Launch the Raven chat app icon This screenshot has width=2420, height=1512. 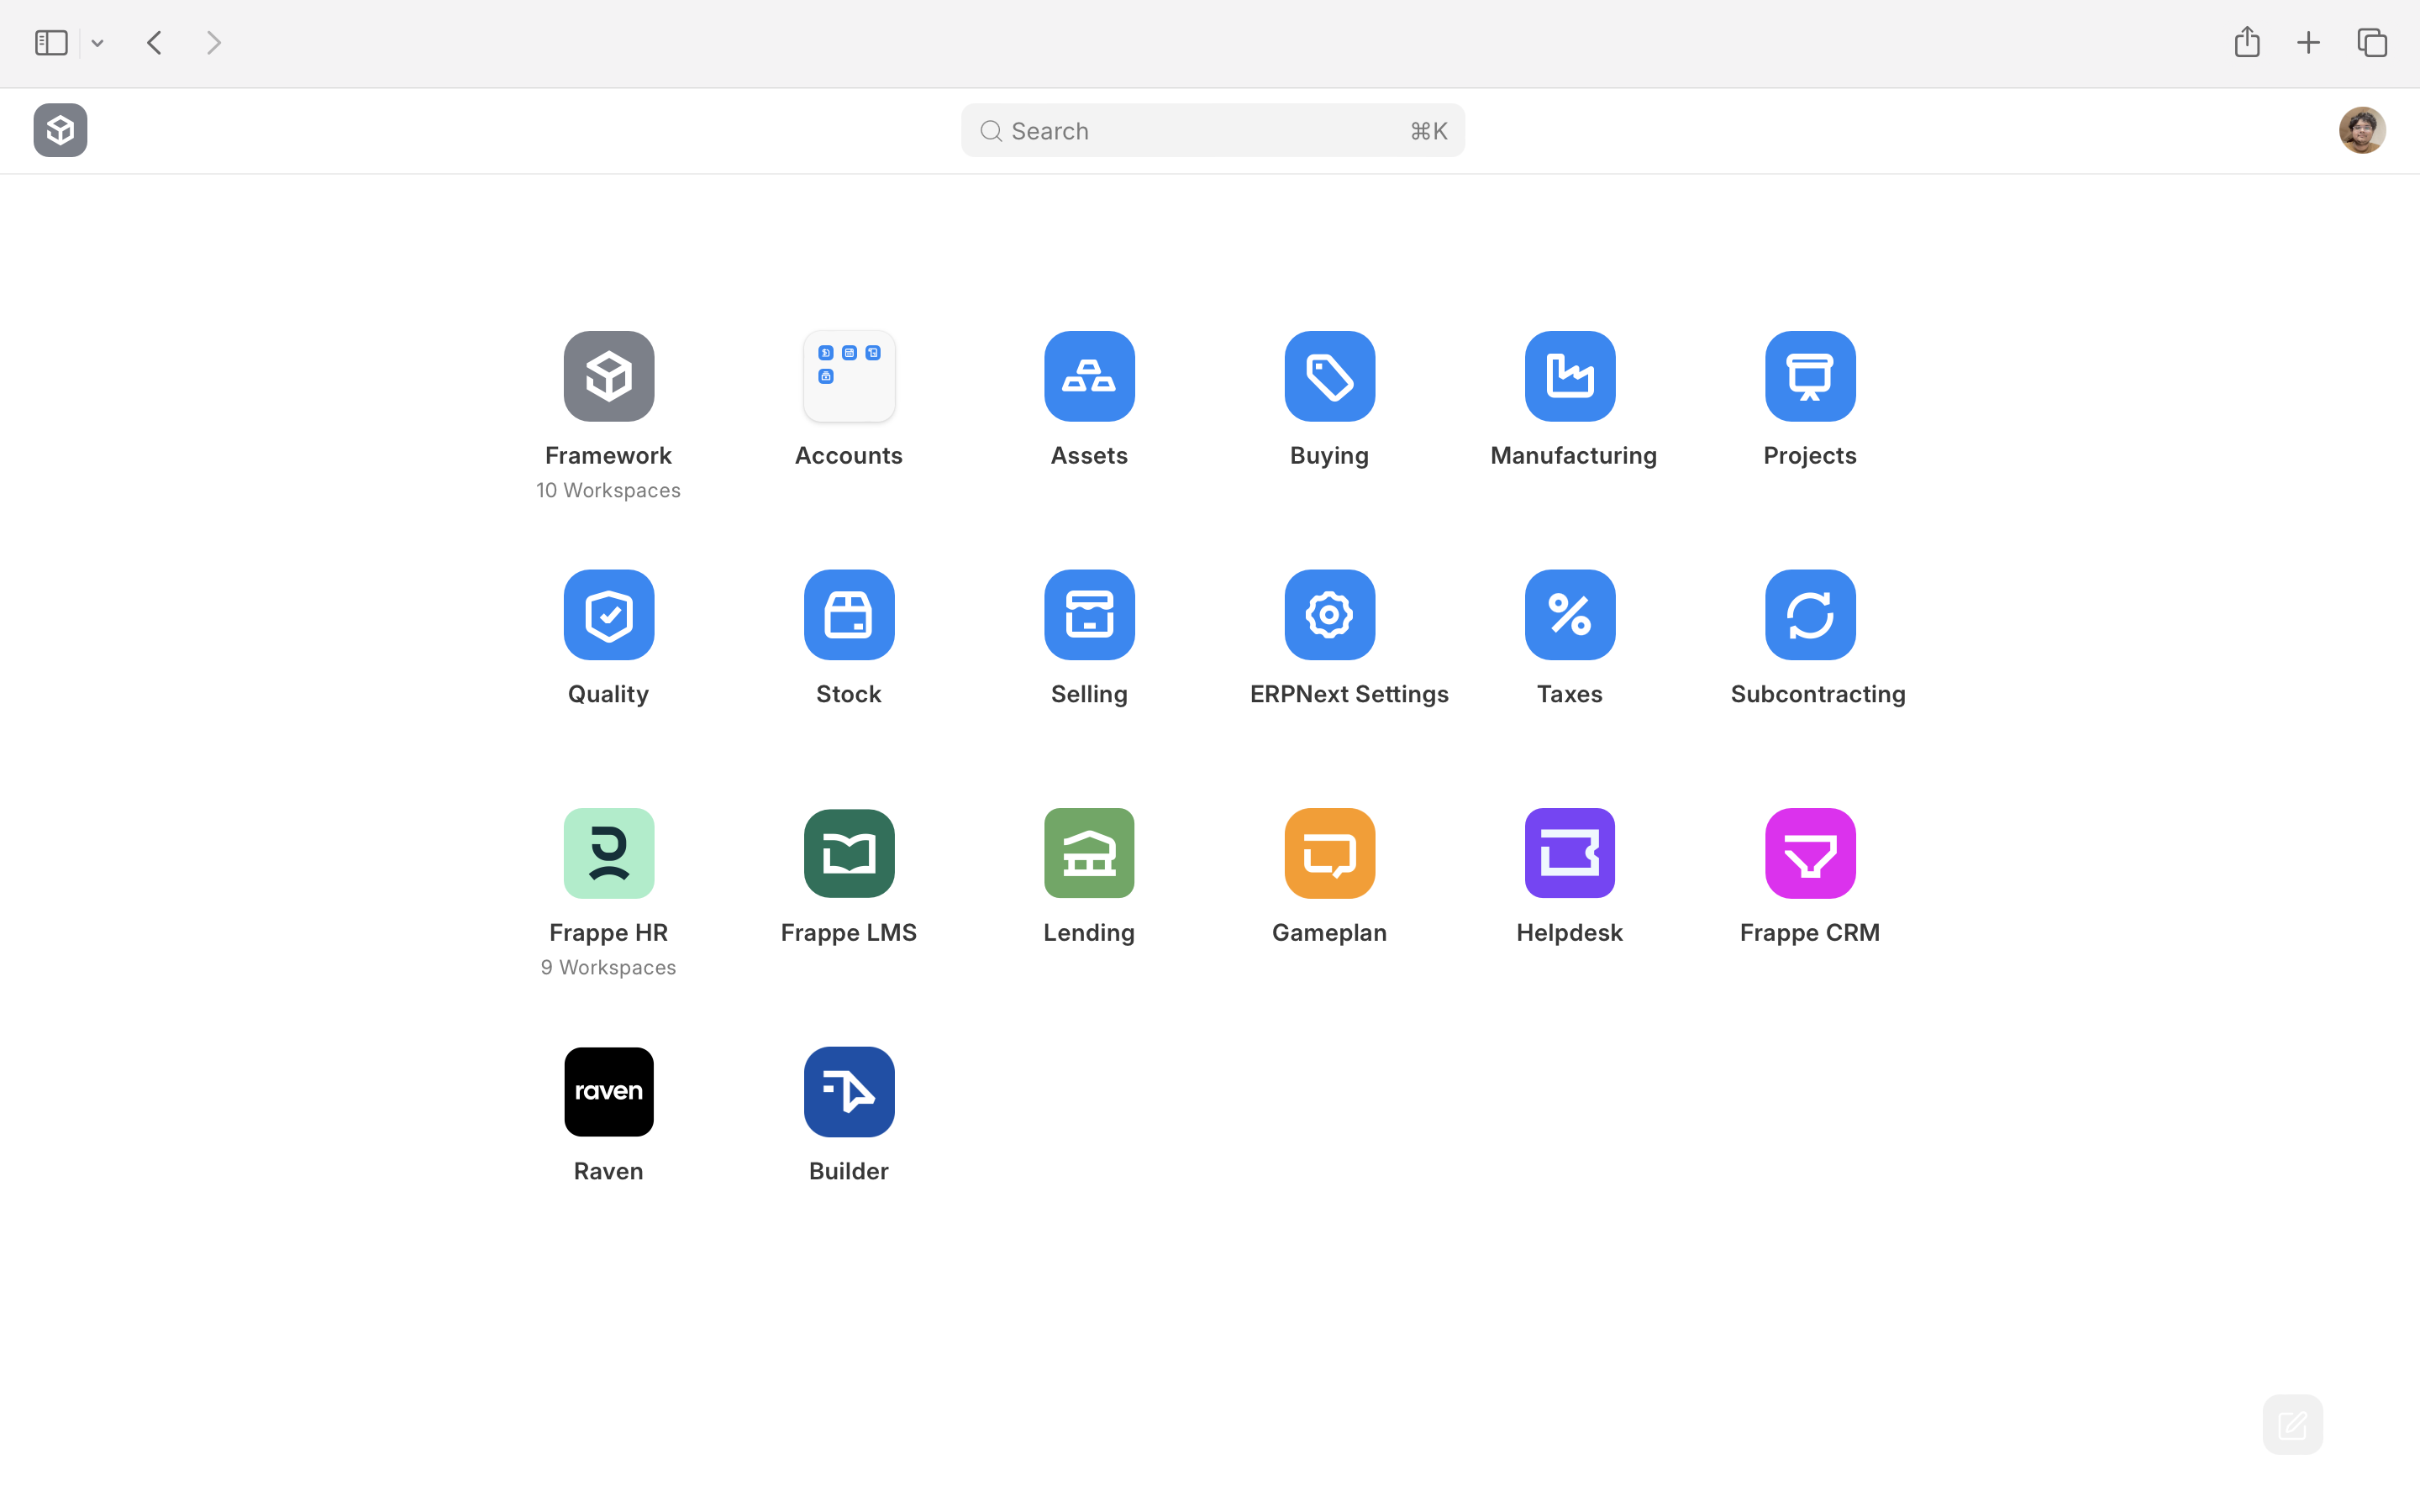tap(608, 1092)
